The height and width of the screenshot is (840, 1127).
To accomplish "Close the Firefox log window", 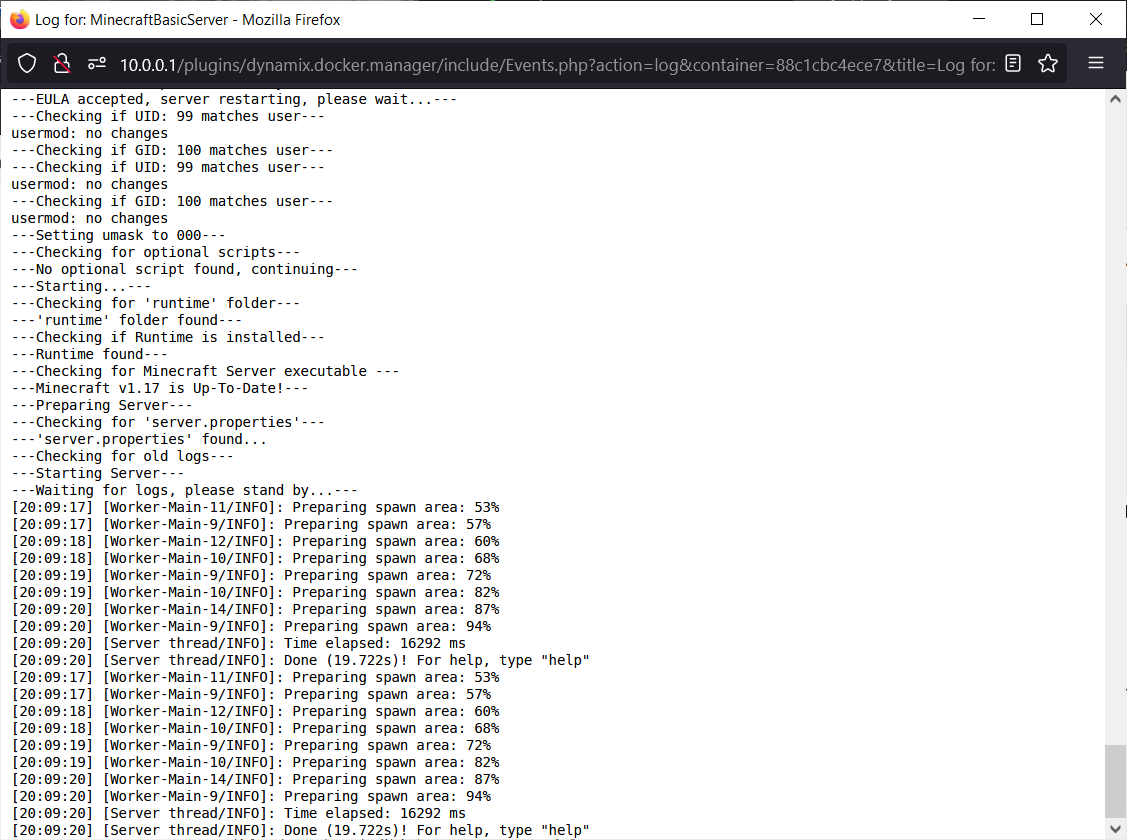I will point(1095,19).
